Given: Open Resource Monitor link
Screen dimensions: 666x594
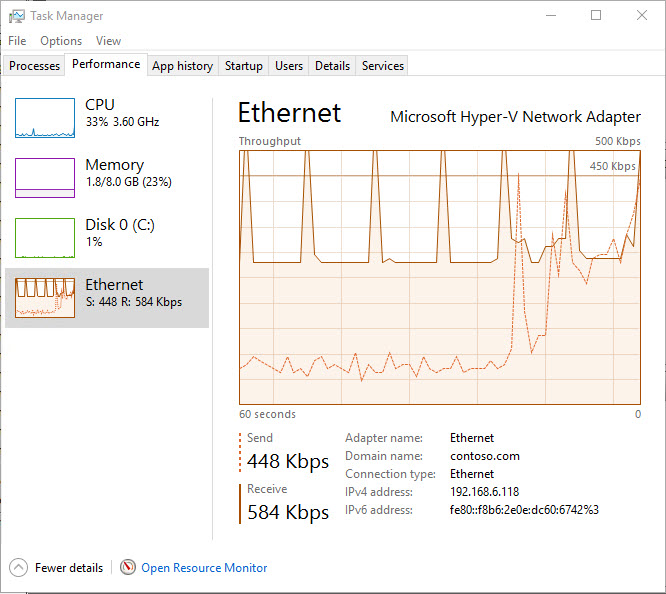Looking at the screenshot, I should [204, 568].
